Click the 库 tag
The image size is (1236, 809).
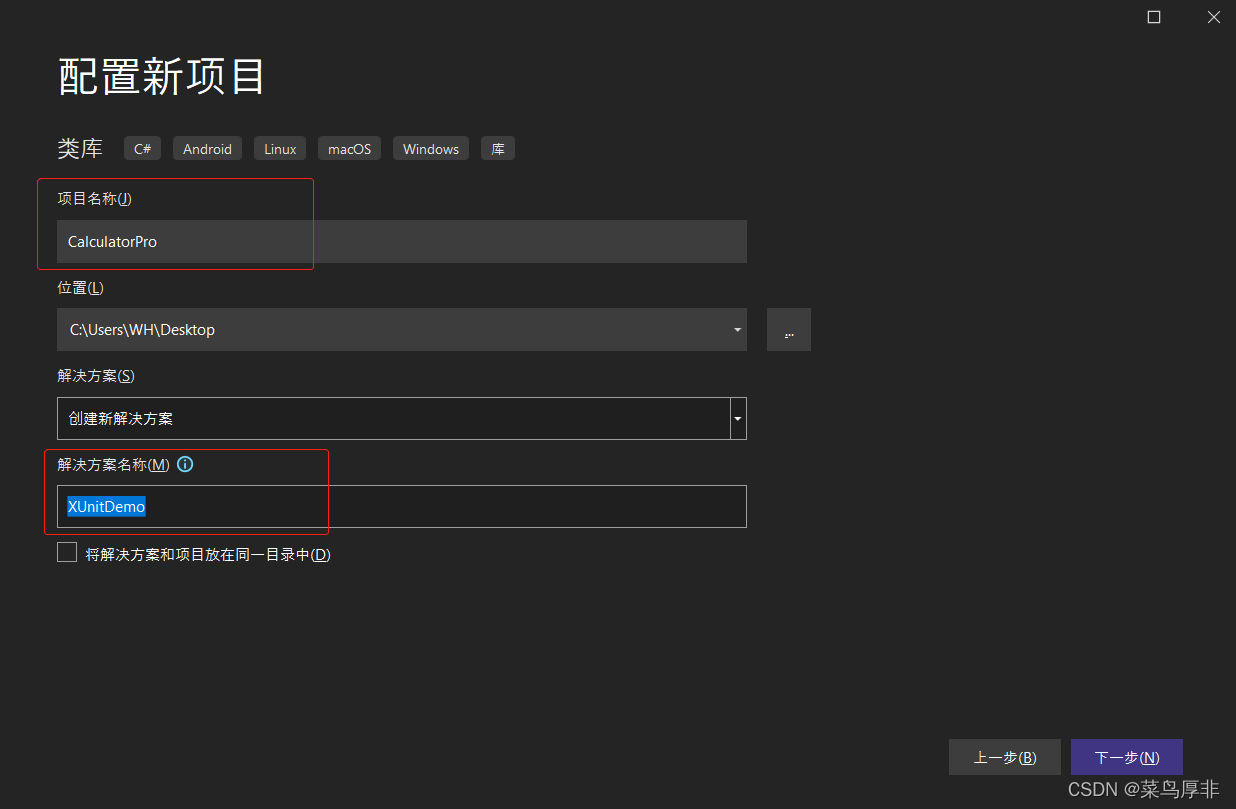(x=498, y=149)
